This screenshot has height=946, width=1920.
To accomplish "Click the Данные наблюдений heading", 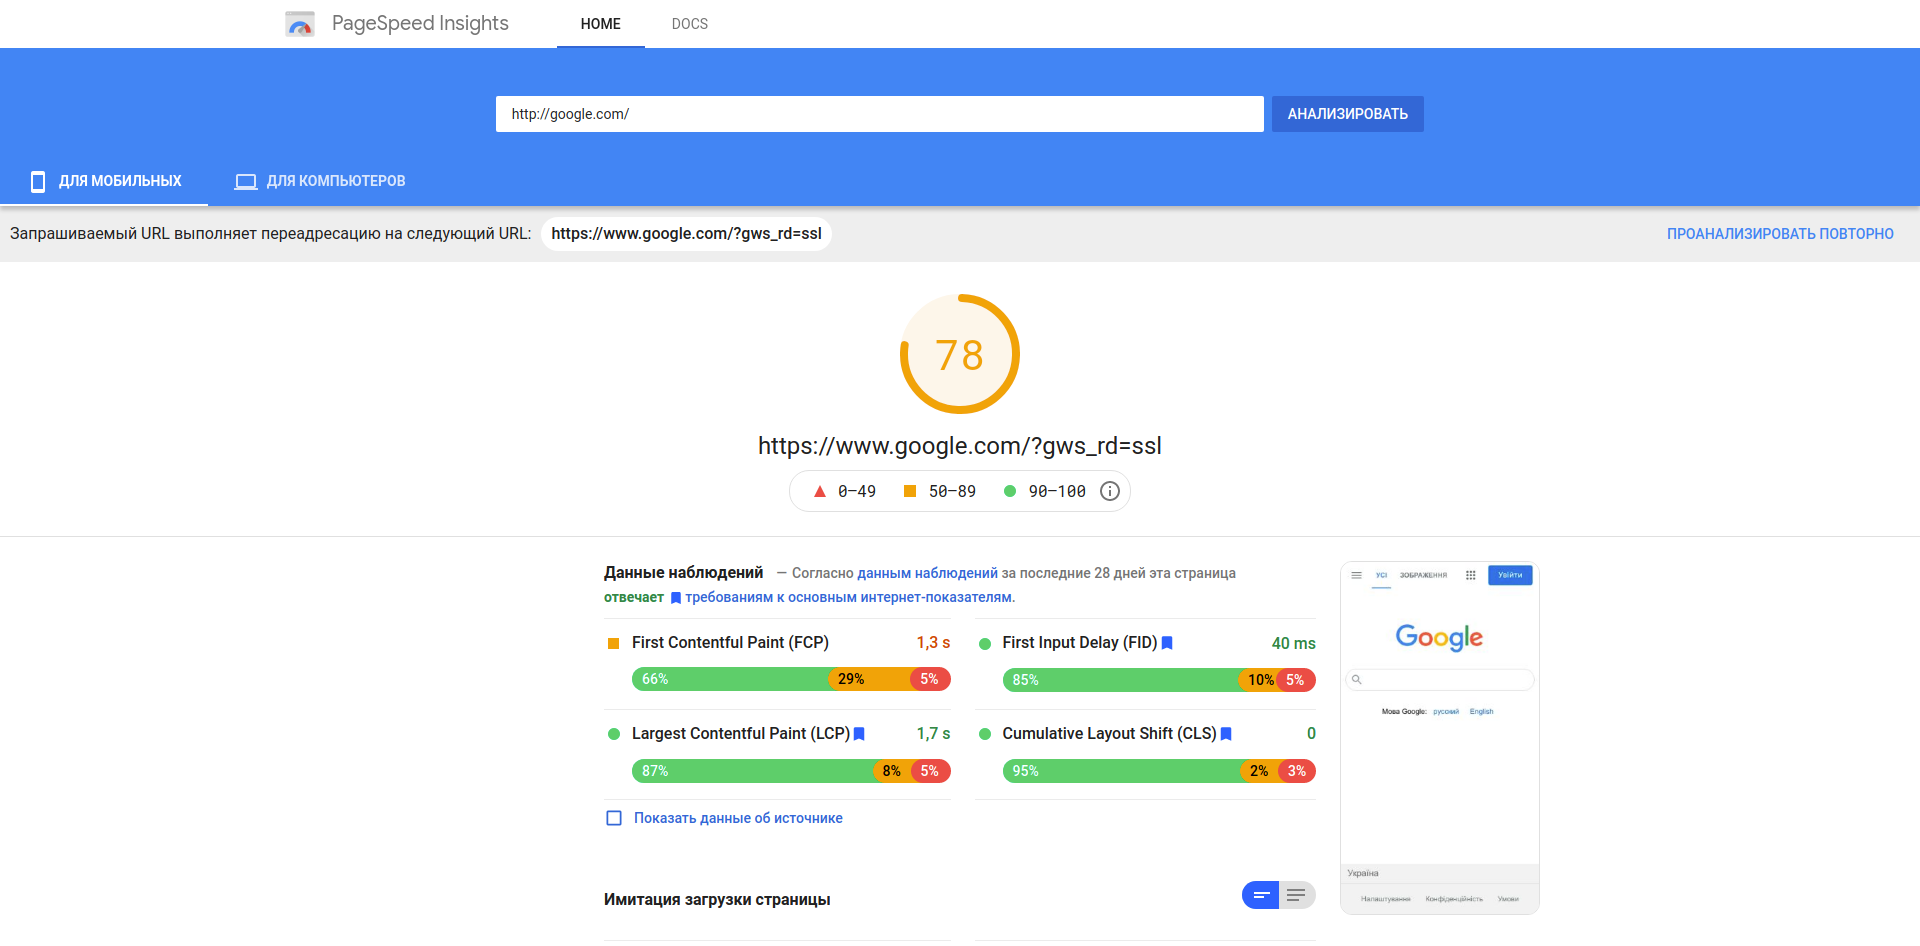I will pyautogui.click(x=684, y=573).
